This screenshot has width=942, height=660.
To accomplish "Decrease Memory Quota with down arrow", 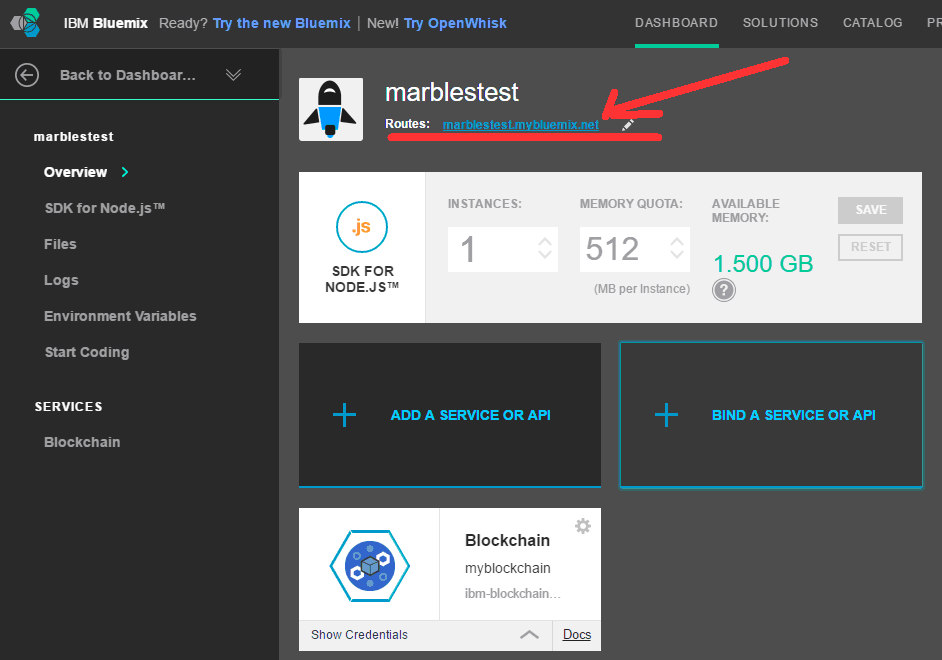I will click(677, 254).
